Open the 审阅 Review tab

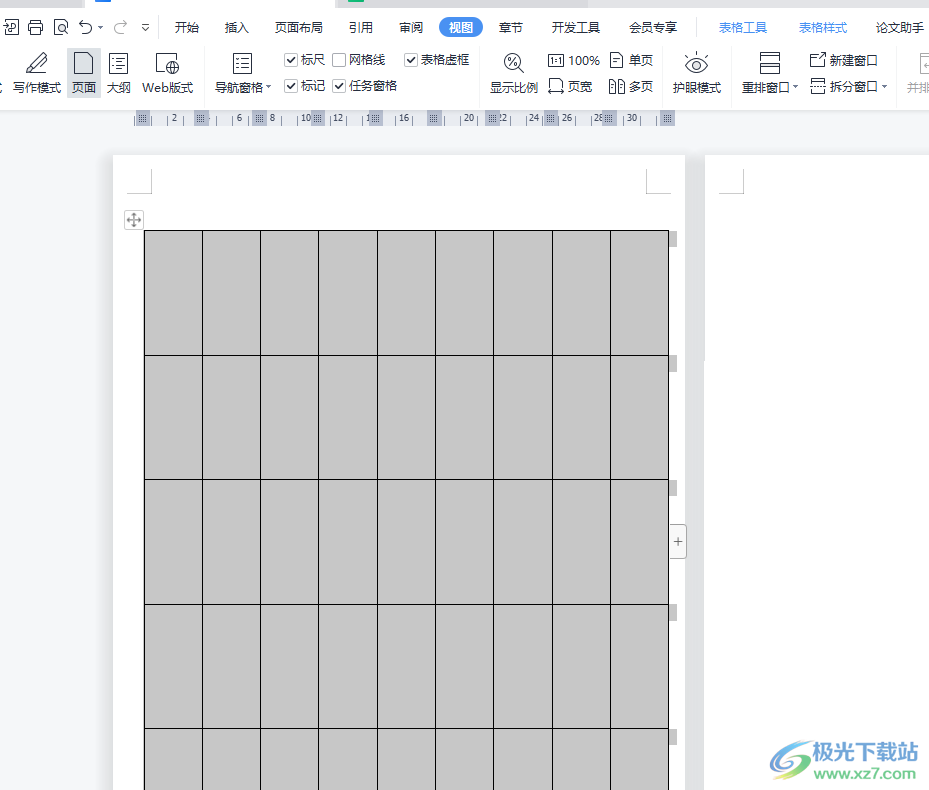coord(411,27)
